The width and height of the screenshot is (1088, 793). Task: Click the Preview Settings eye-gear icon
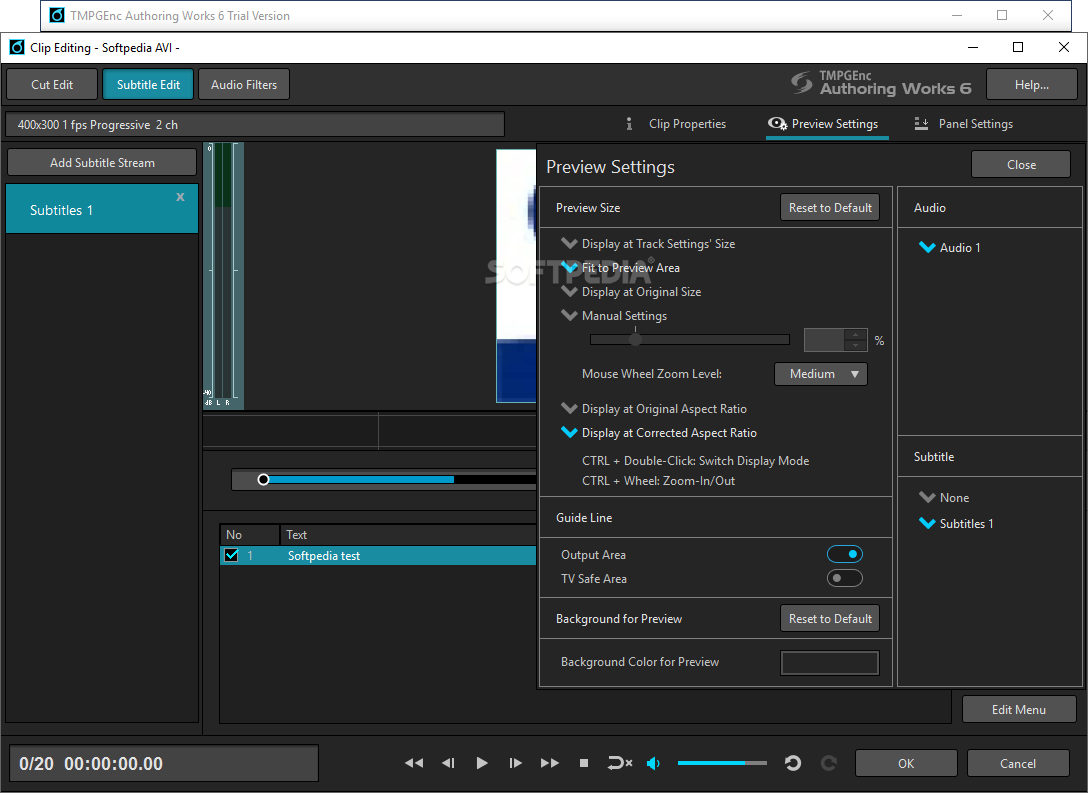(x=777, y=123)
